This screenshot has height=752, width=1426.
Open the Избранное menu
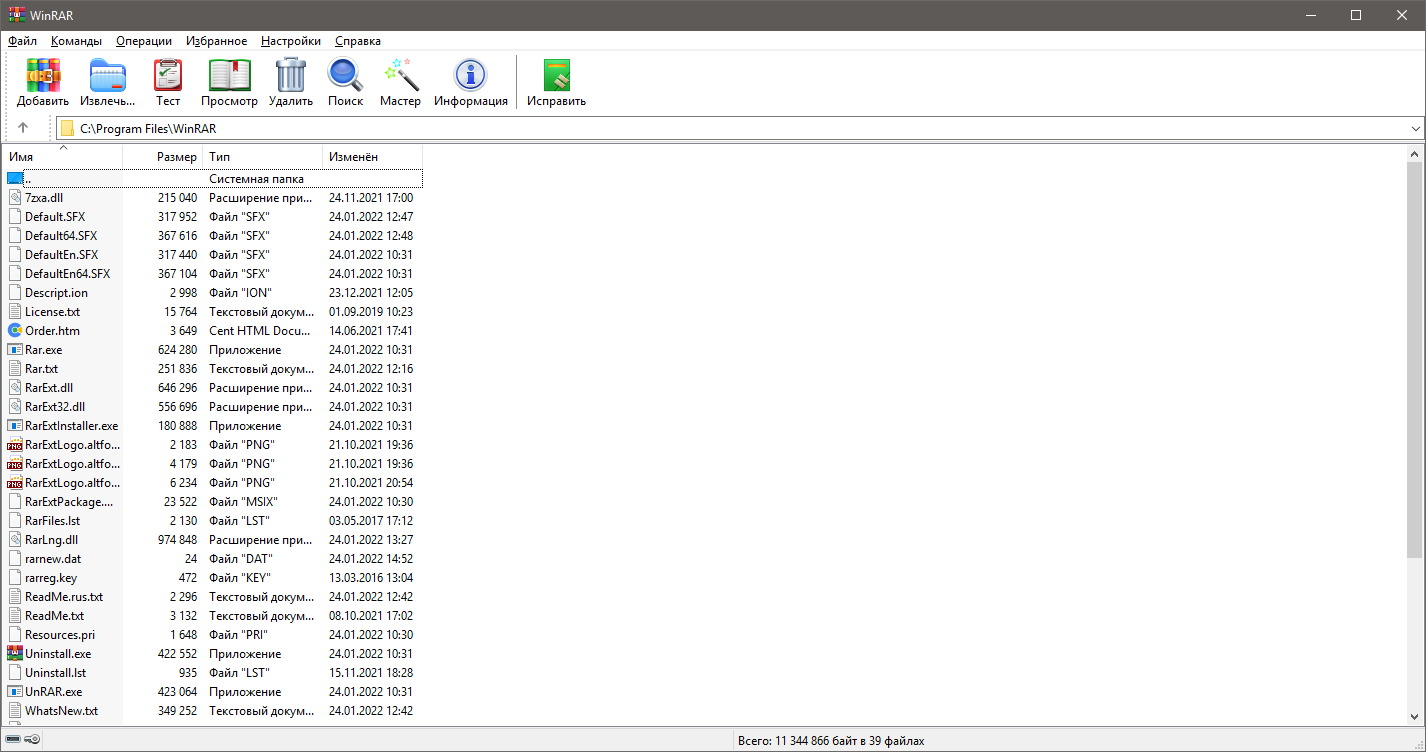(x=216, y=41)
